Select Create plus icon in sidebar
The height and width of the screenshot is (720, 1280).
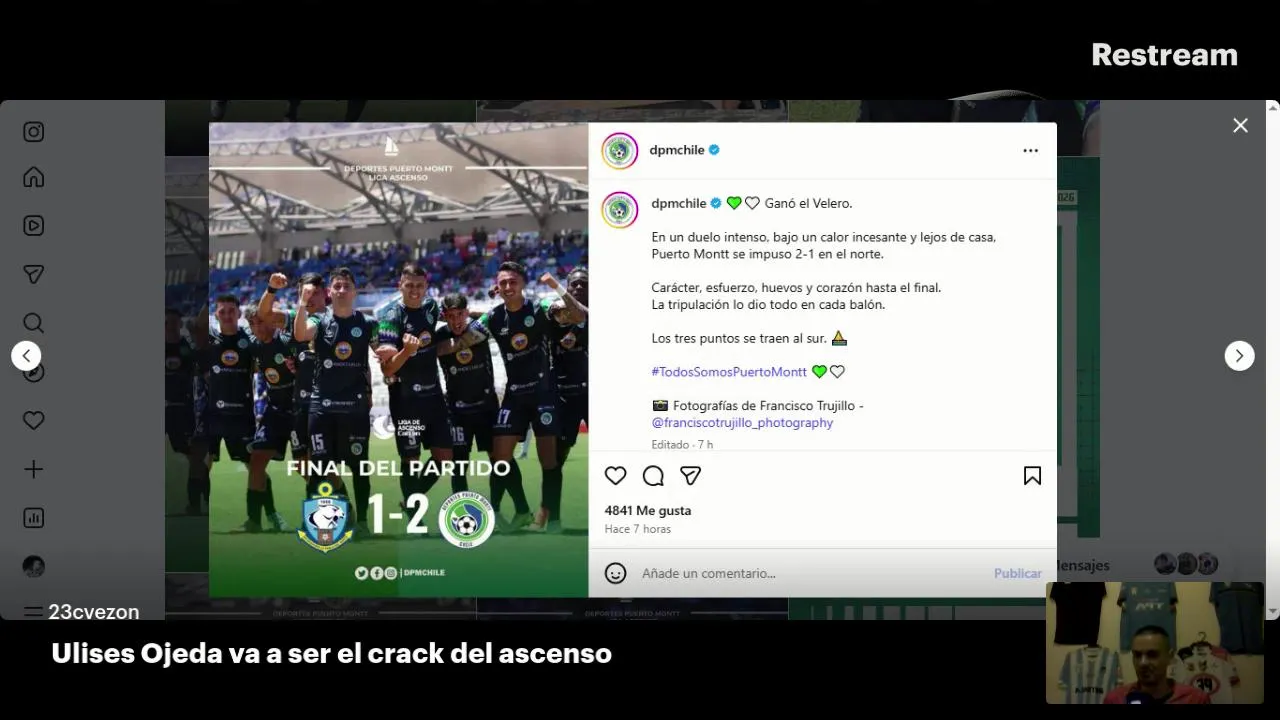(33, 469)
